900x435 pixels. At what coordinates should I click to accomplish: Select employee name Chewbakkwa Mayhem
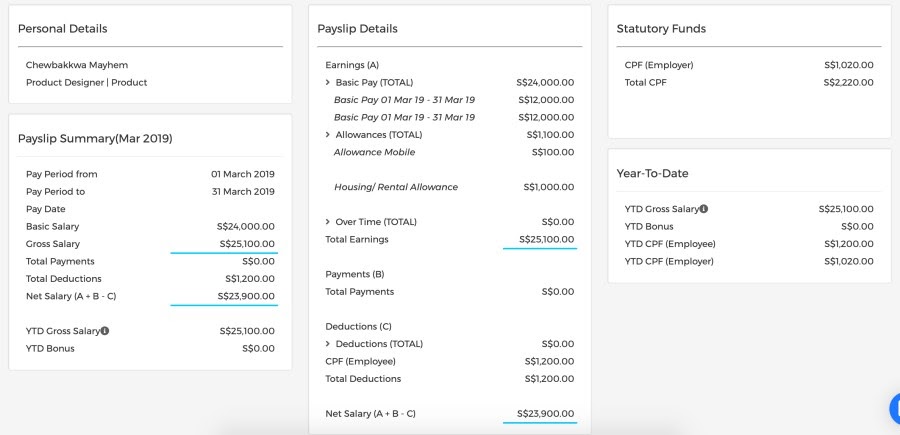click(77, 65)
